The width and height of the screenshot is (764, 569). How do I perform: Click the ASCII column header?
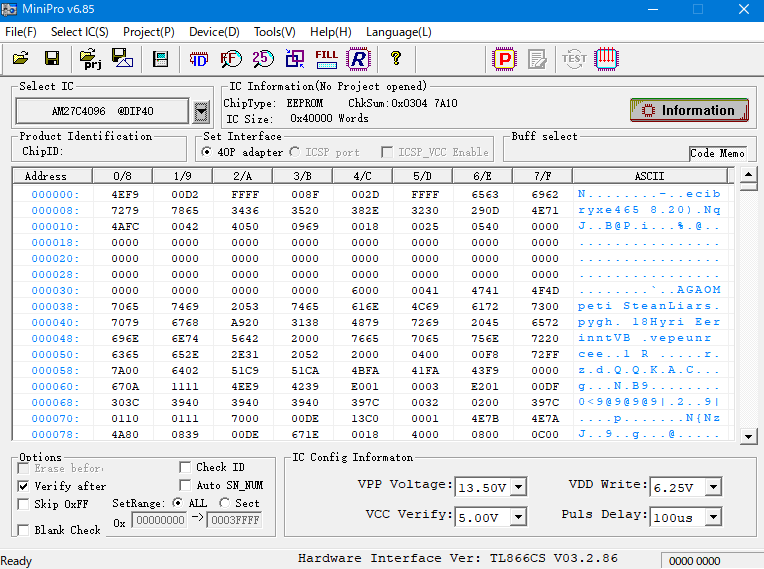click(x=649, y=176)
